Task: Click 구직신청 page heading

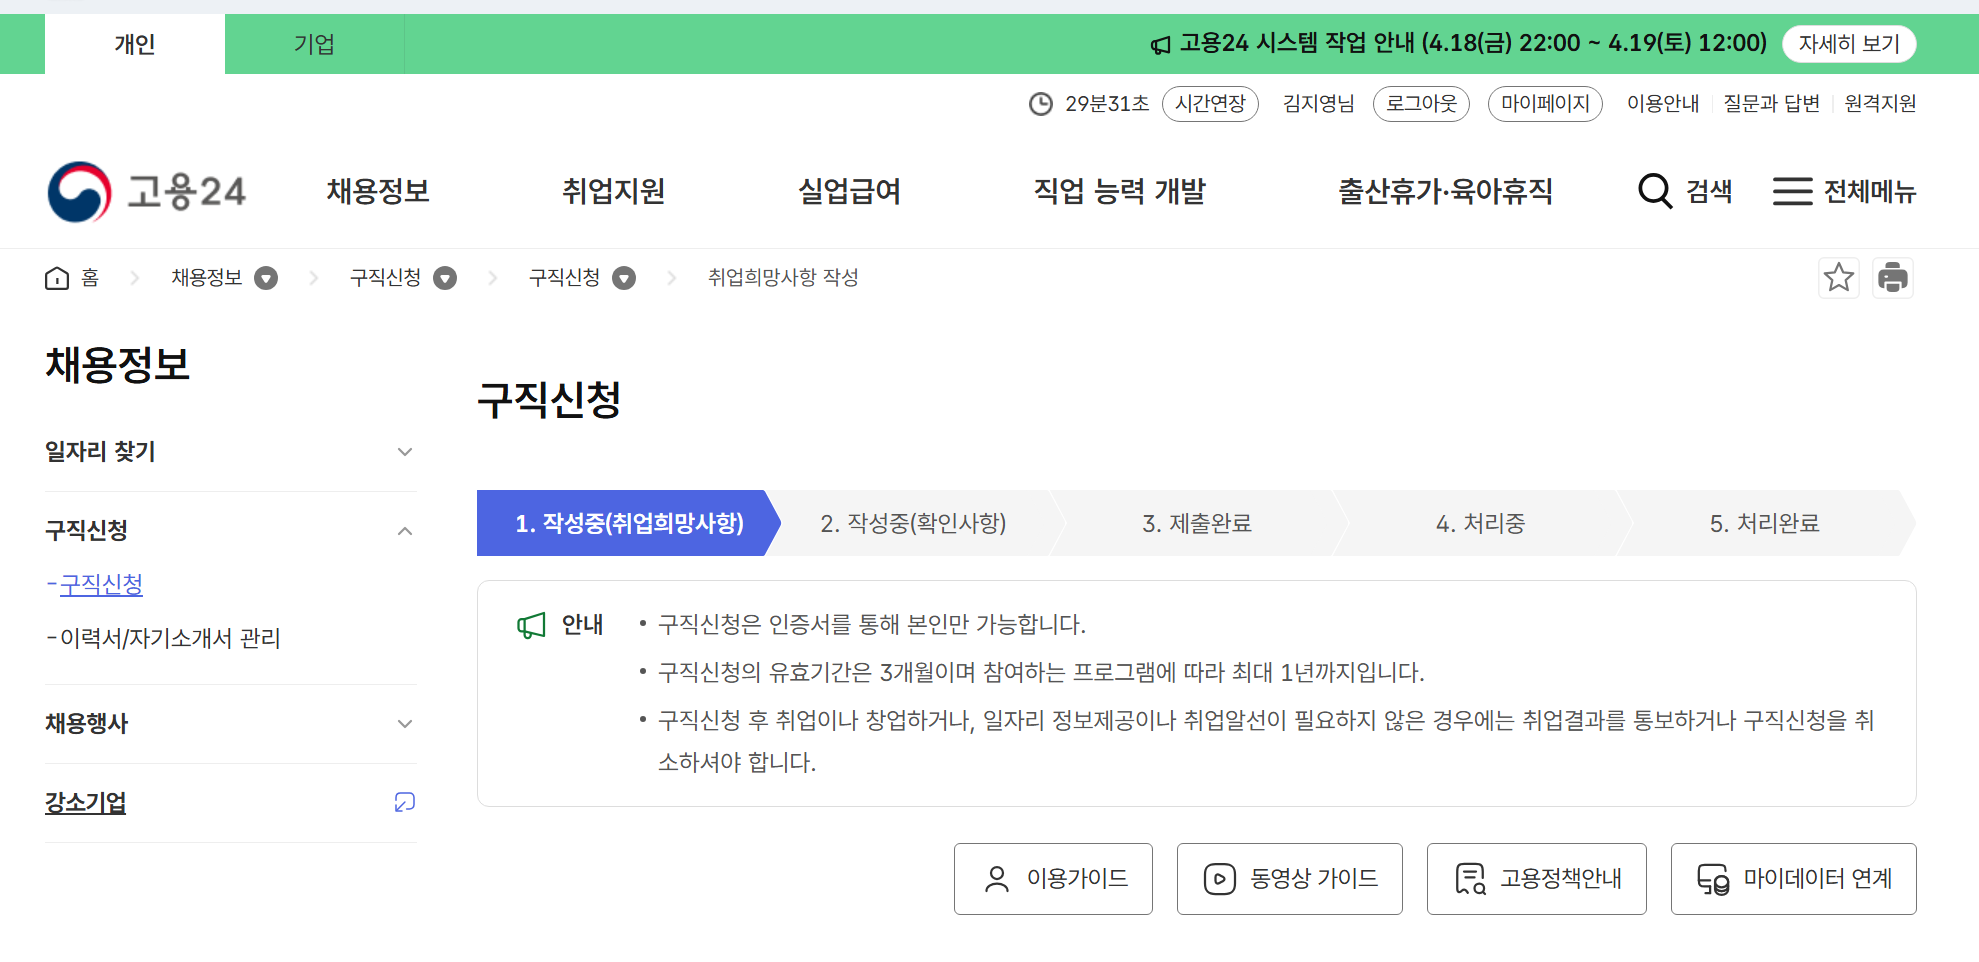Action: (549, 400)
